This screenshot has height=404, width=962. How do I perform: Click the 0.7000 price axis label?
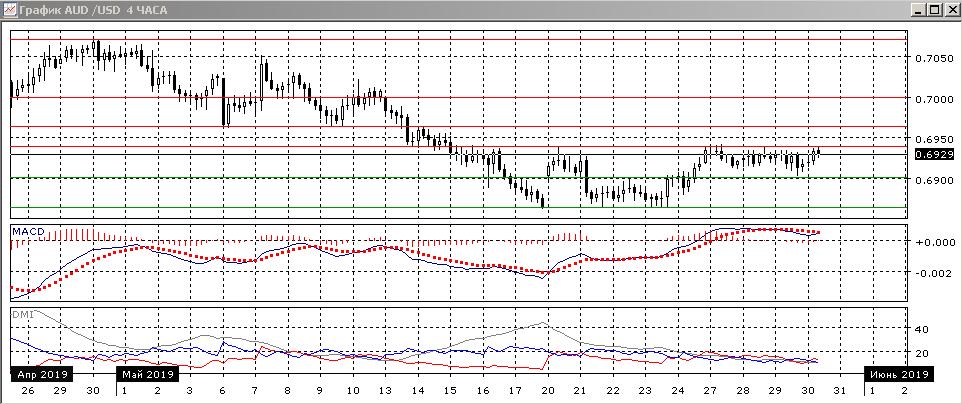pyautogui.click(x=934, y=100)
